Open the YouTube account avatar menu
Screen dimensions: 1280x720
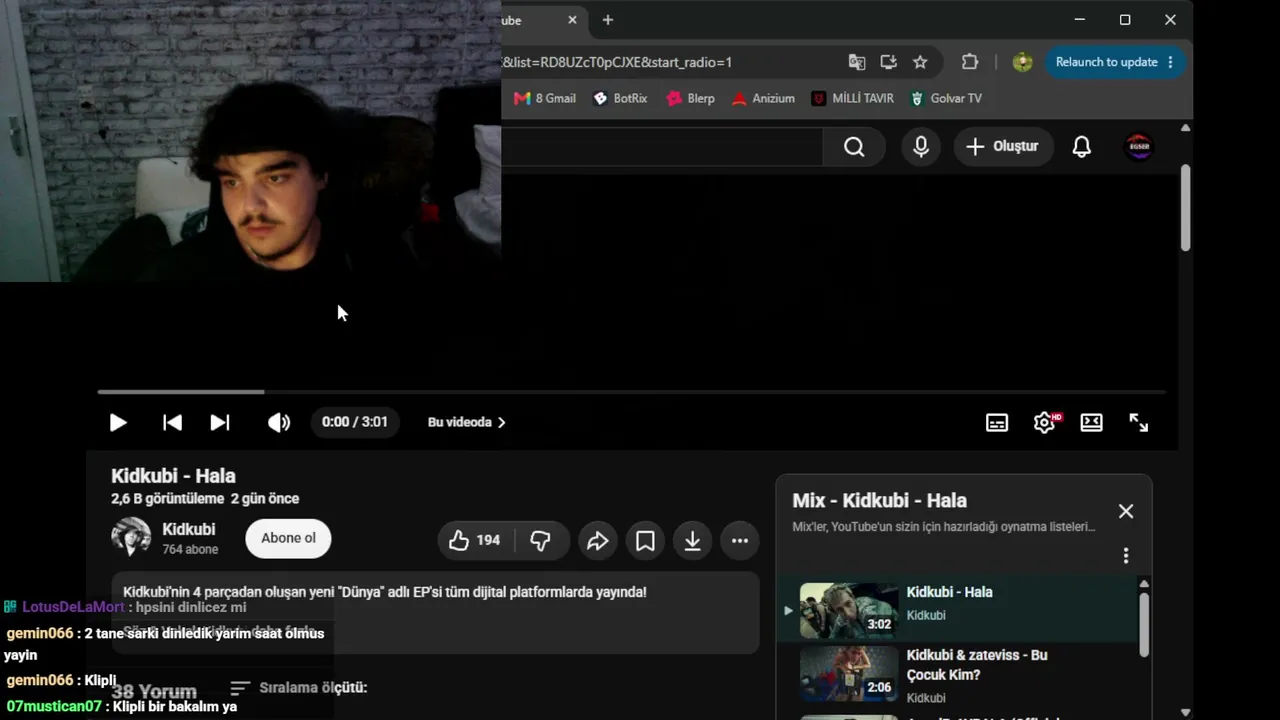1139,147
